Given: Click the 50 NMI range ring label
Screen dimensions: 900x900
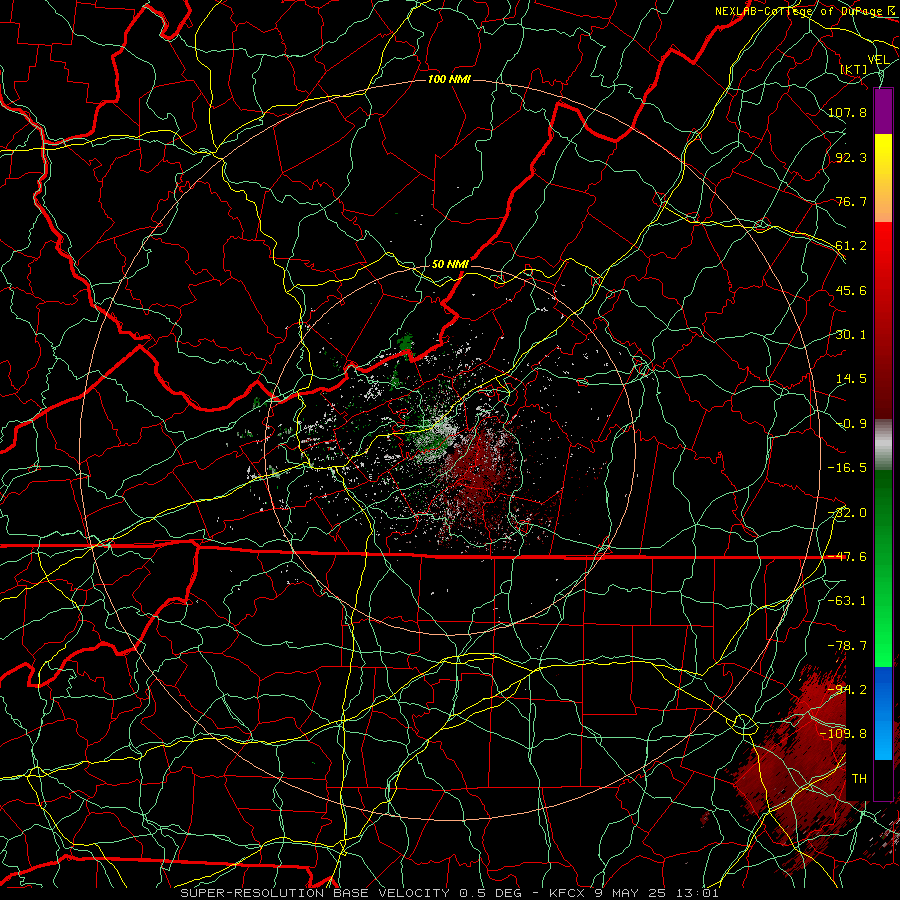Looking at the screenshot, I should (450, 264).
